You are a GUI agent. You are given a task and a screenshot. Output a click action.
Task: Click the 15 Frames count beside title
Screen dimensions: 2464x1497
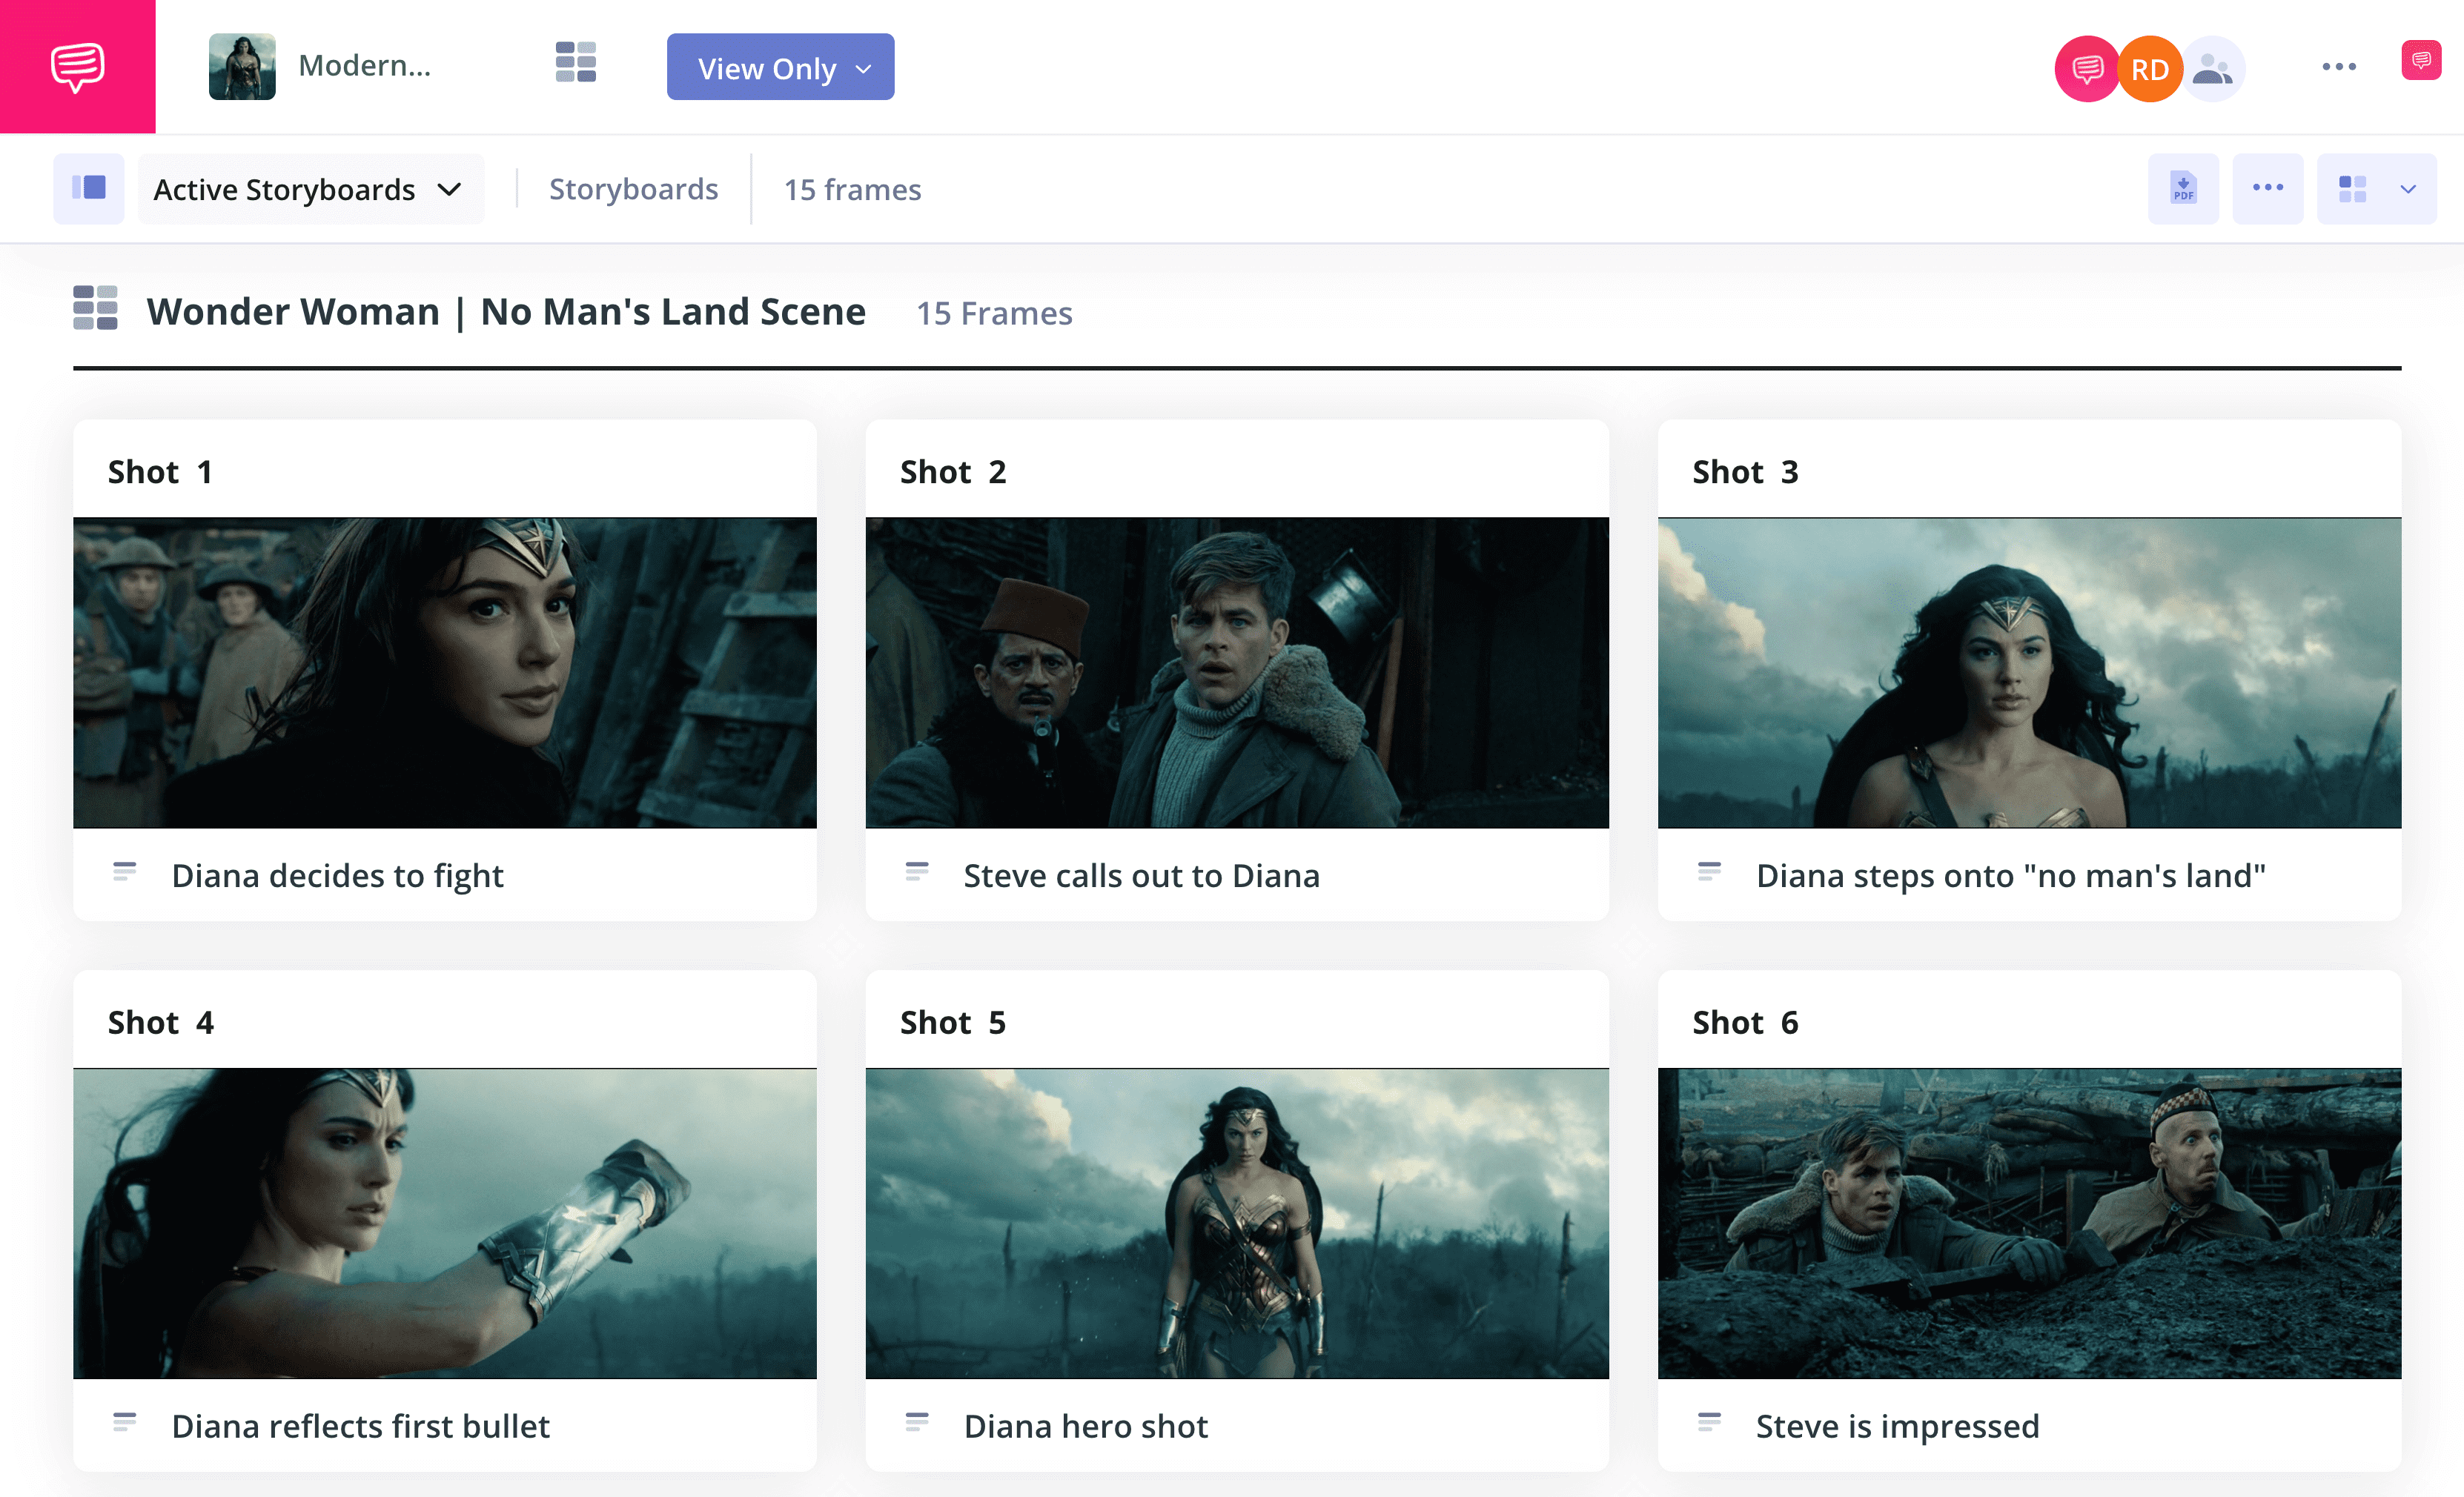994,313
